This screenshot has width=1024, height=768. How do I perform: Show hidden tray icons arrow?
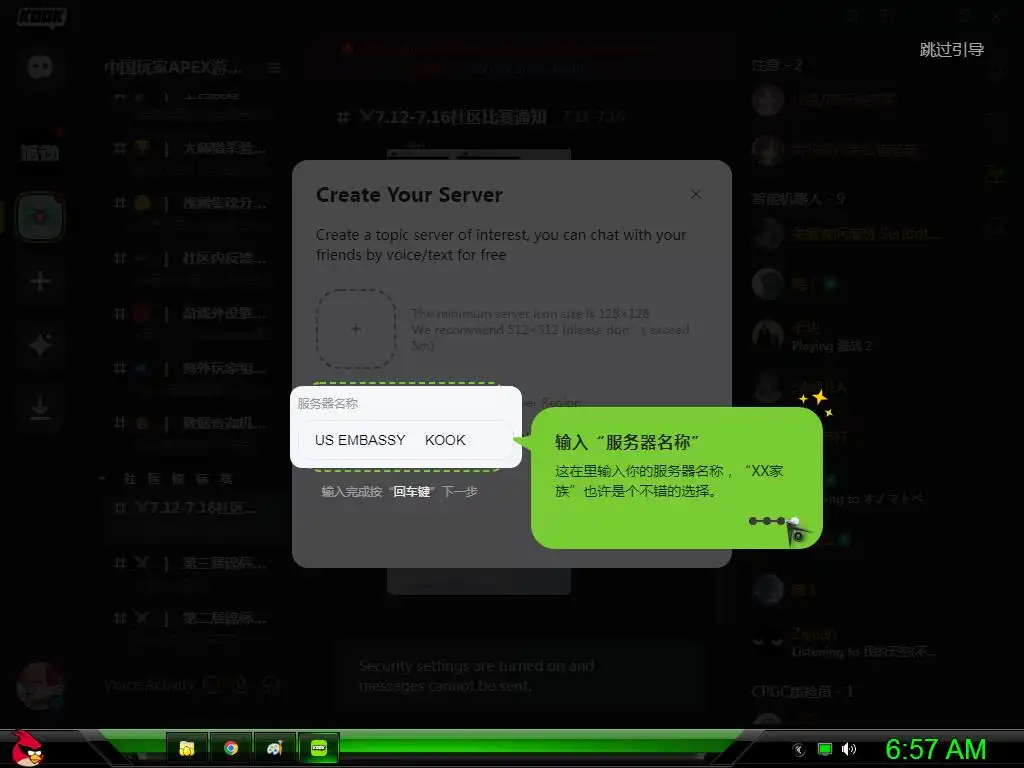click(x=798, y=750)
